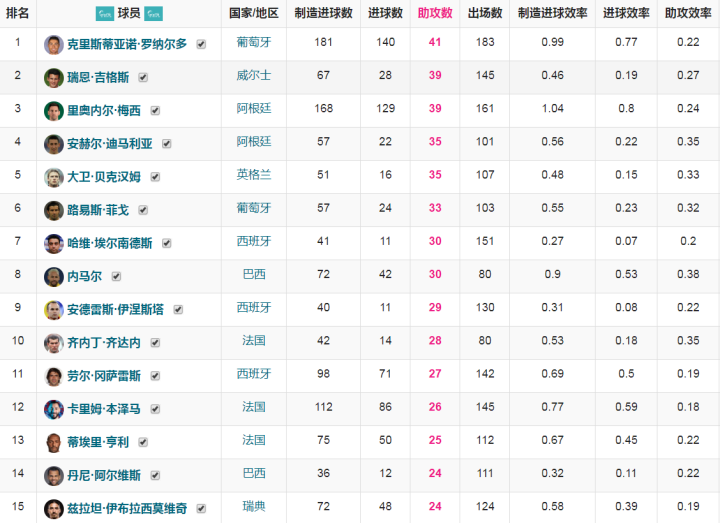Sort by the 进球数 column header
The image size is (720, 523).
[384, 13]
